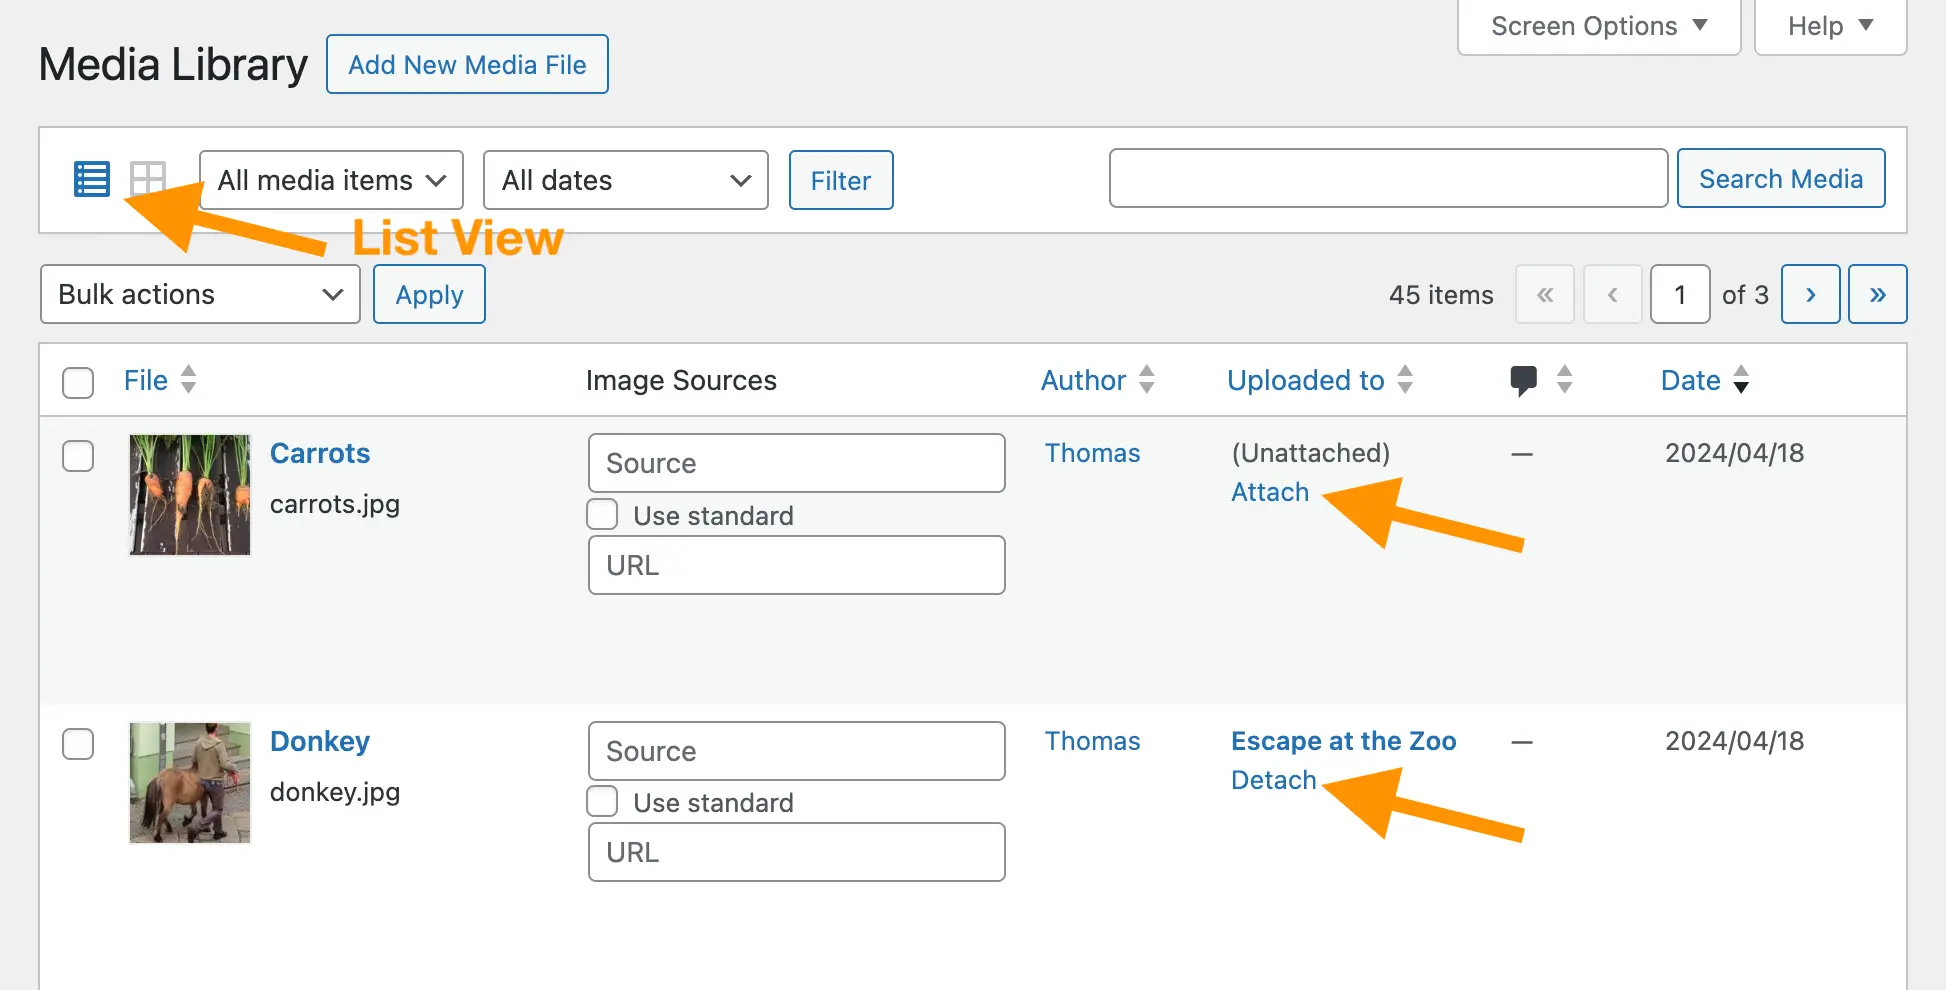Expand the Help tab

click(x=1829, y=26)
